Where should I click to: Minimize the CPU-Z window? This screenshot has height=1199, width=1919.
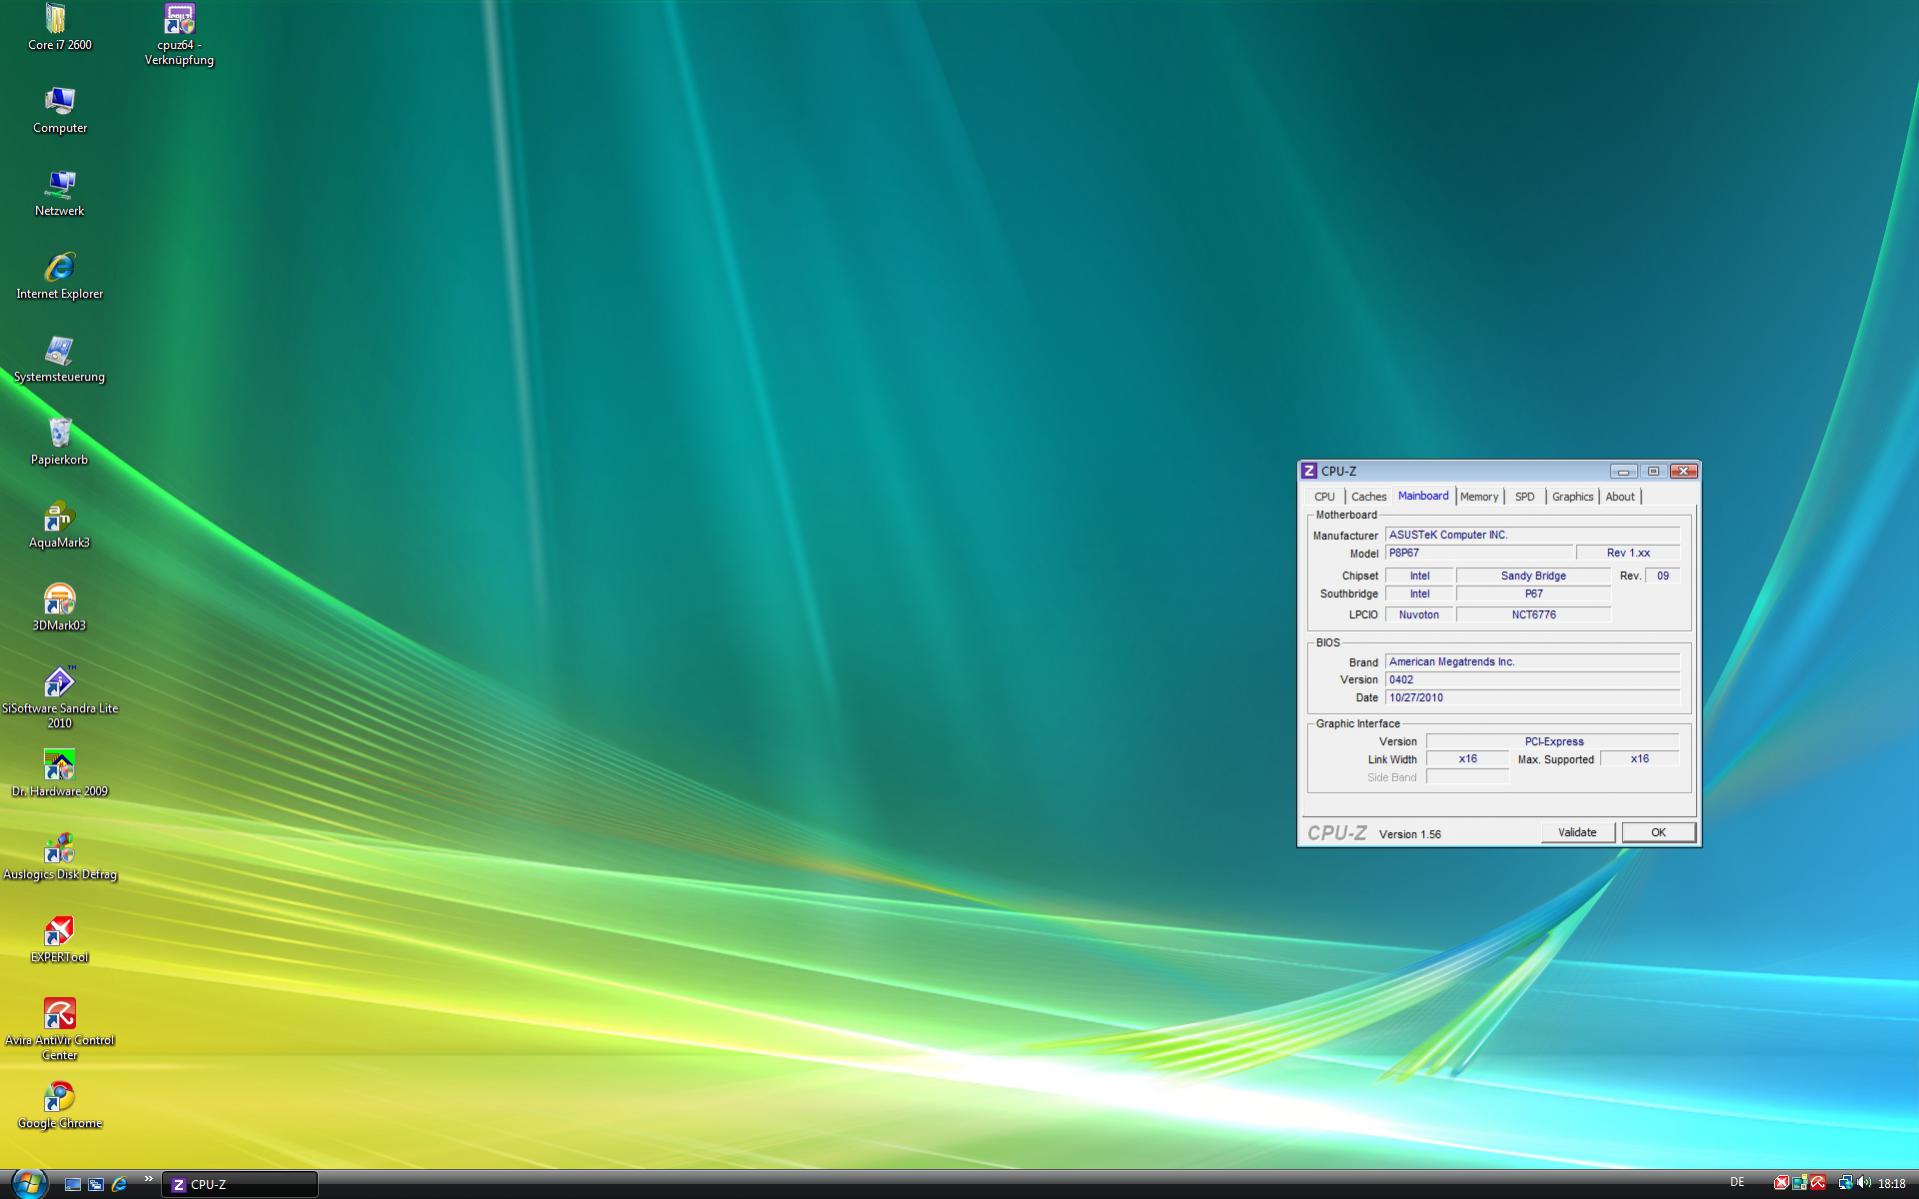[1623, 471]
